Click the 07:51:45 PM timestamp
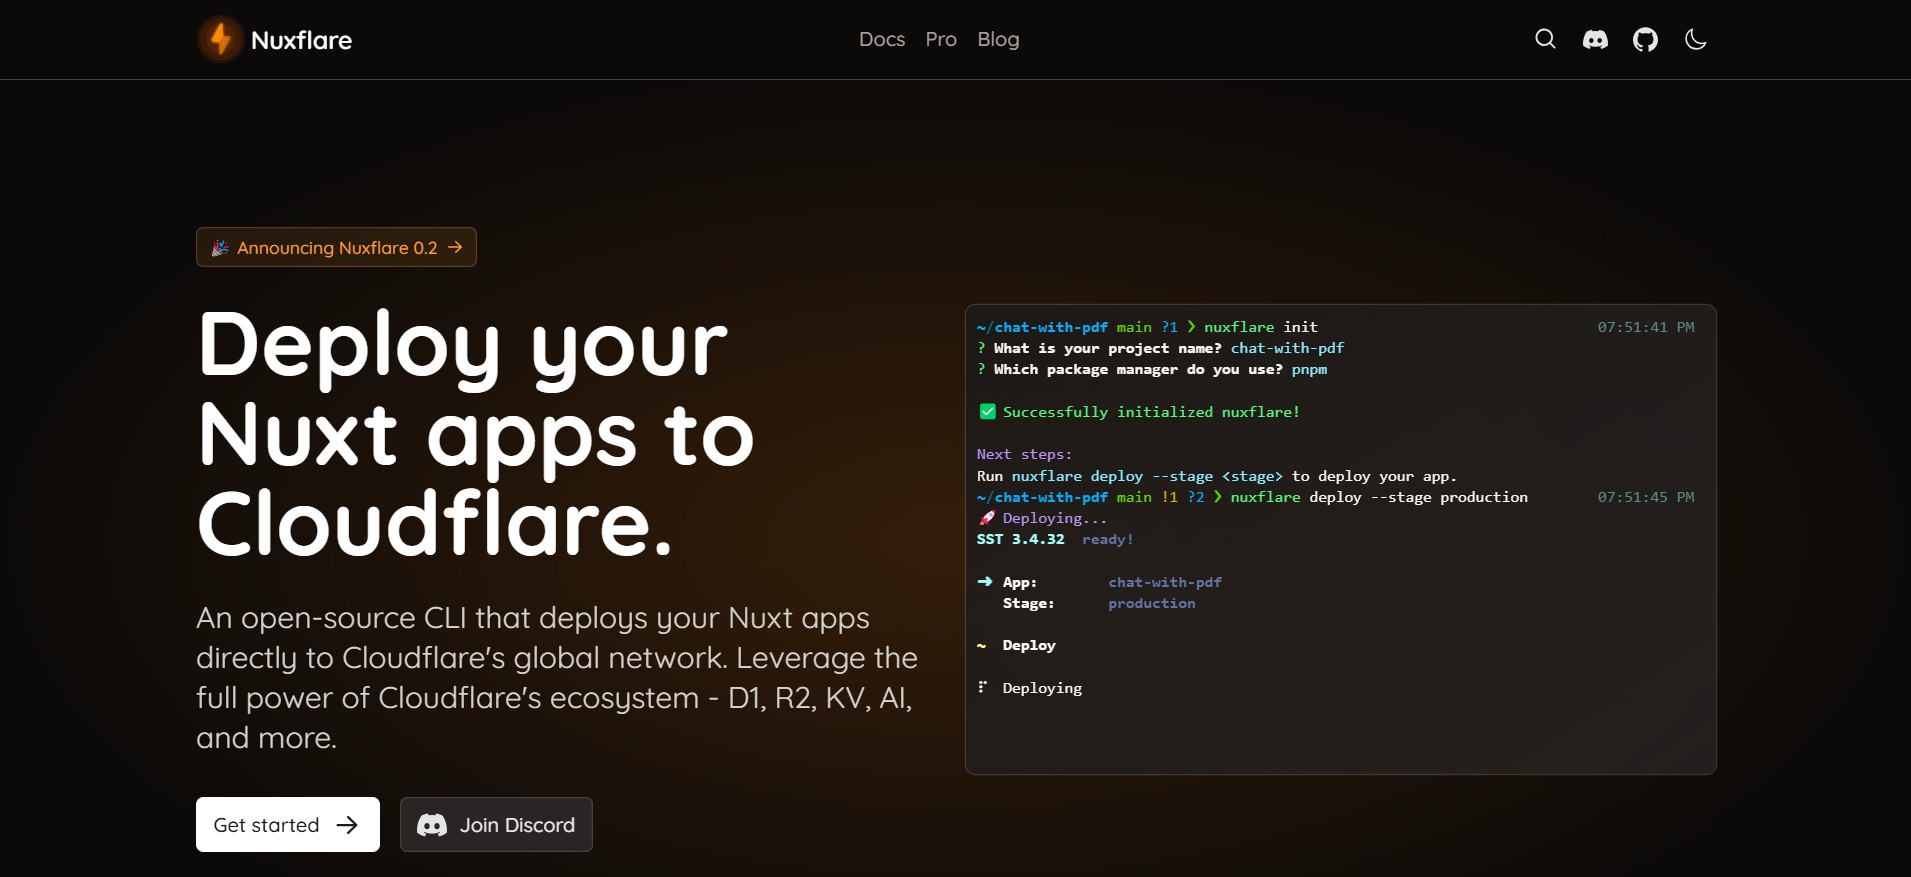1911x877 pixels. point(1645,497)
